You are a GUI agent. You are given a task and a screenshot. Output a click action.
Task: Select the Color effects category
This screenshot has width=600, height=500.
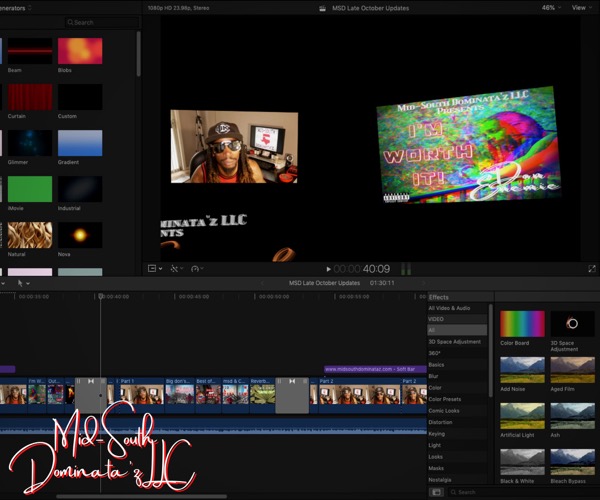457,388
